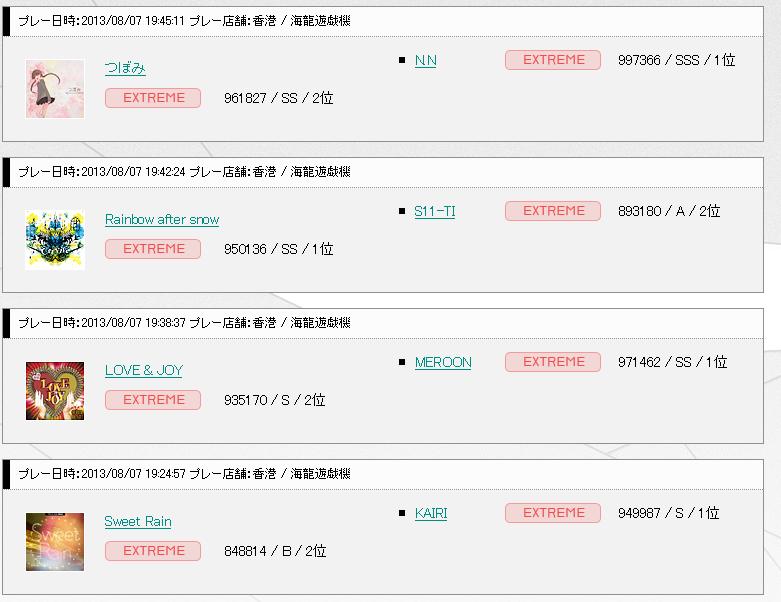Open the つぼみ song link
Image resolution: width=781 pixels, height=602 pixels.
[125, 68]
